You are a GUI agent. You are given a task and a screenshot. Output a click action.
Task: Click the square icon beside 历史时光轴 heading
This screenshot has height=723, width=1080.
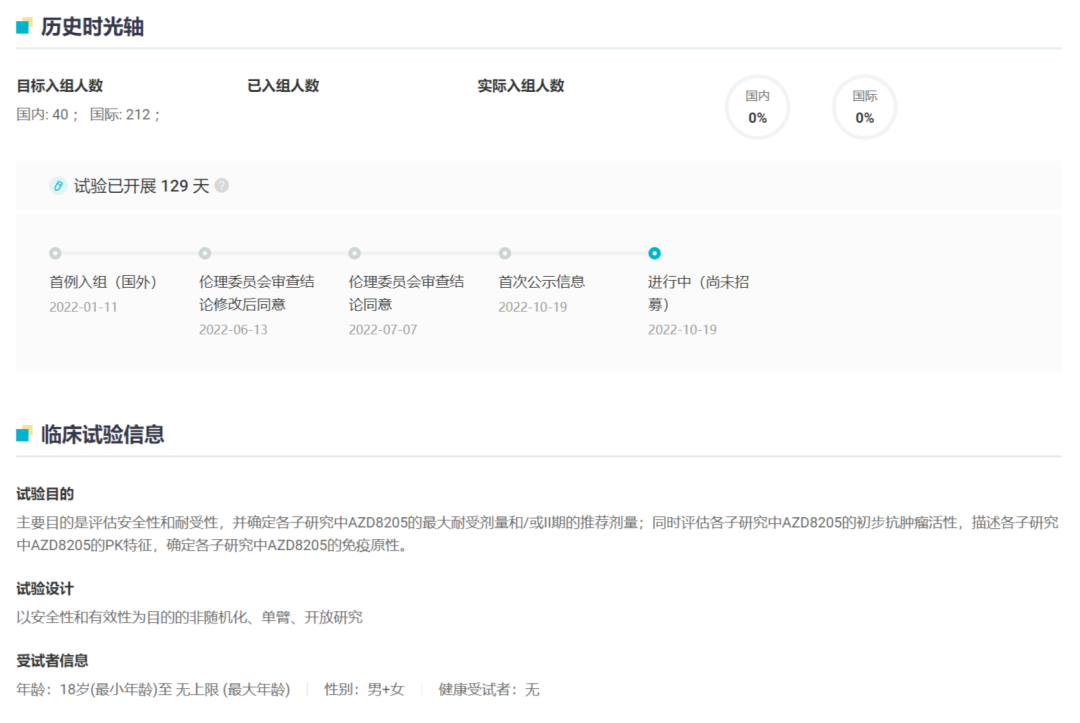tap(24, 27)
